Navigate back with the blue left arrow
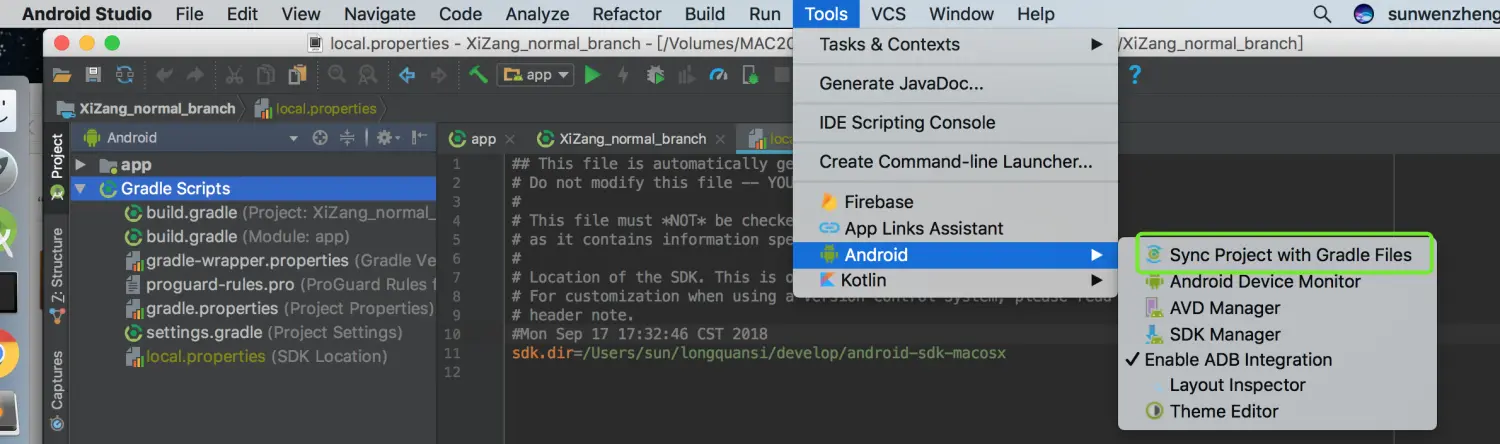 [x=407, y=75]
